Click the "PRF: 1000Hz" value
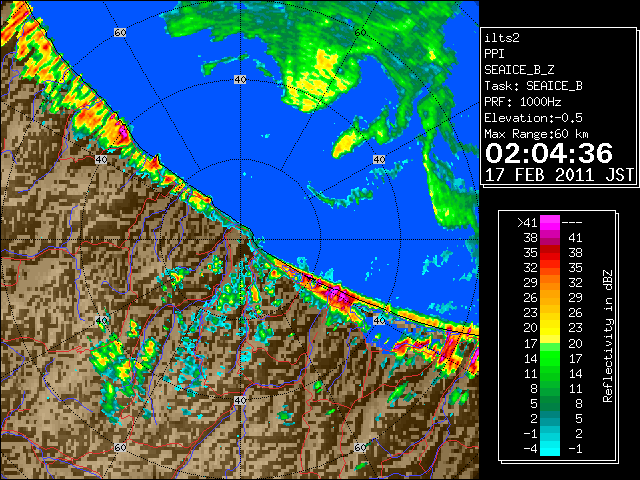This screenshot has width=640, height=480. [x=522, y=102]
